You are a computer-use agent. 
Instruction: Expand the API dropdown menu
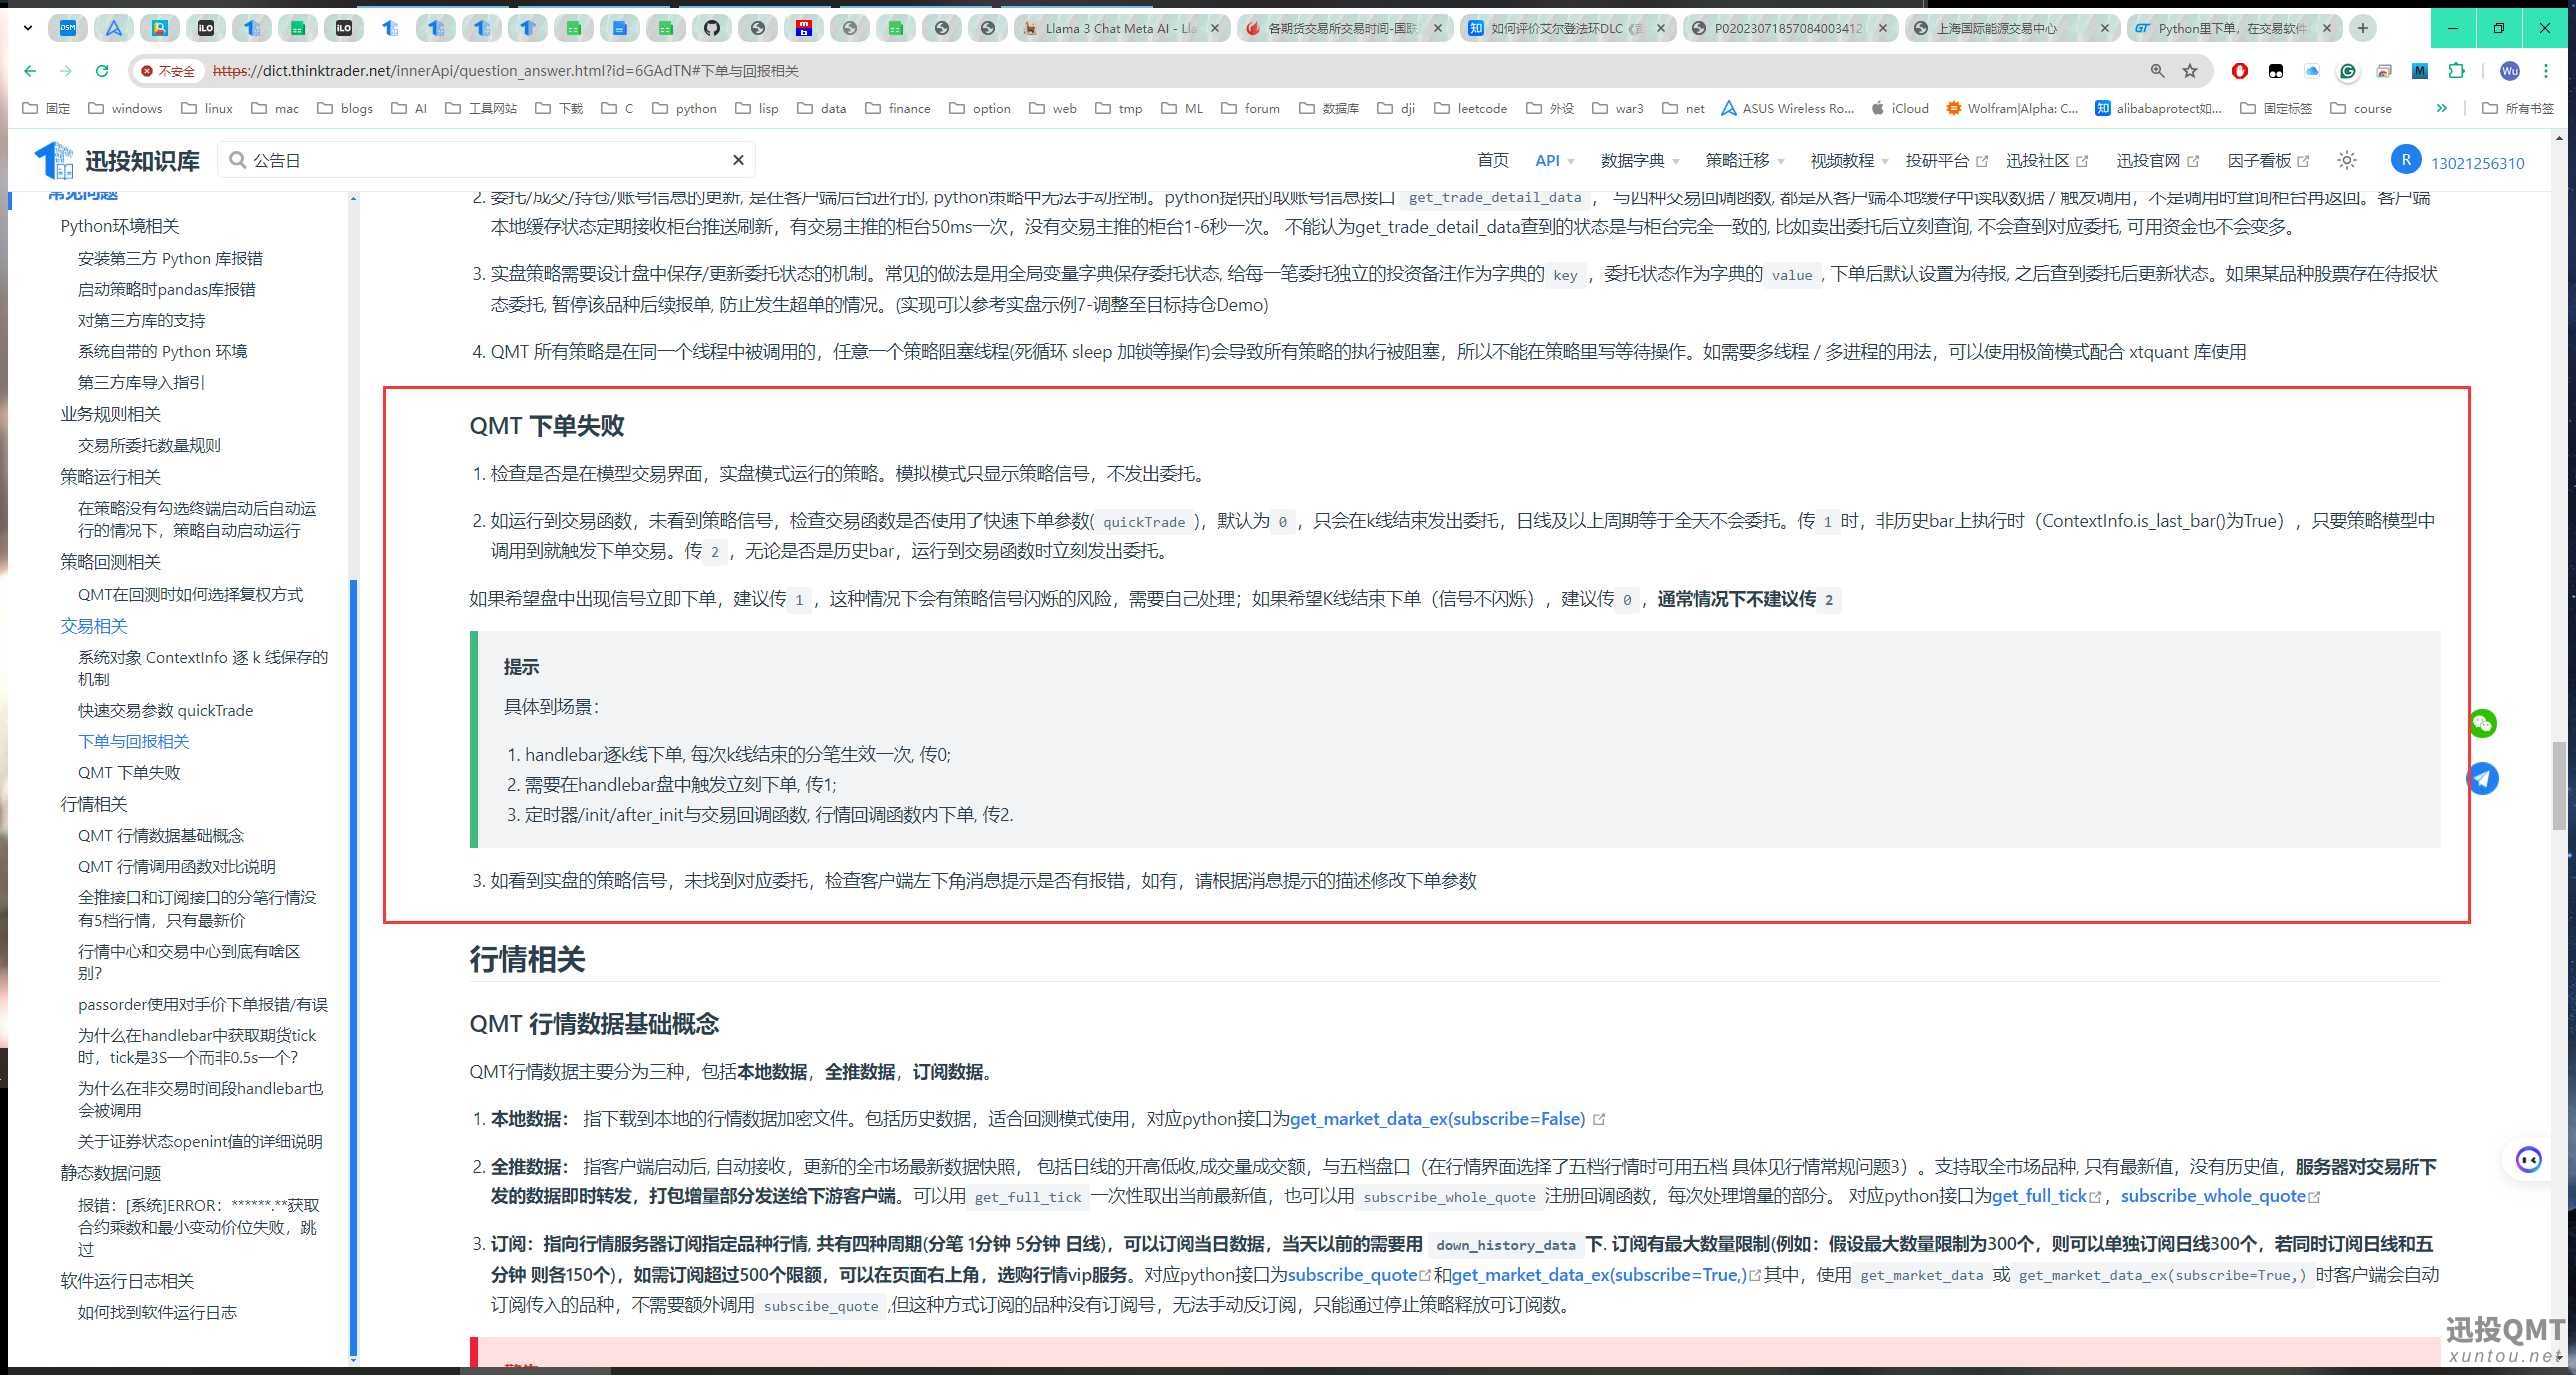[x=1554, y=161]
